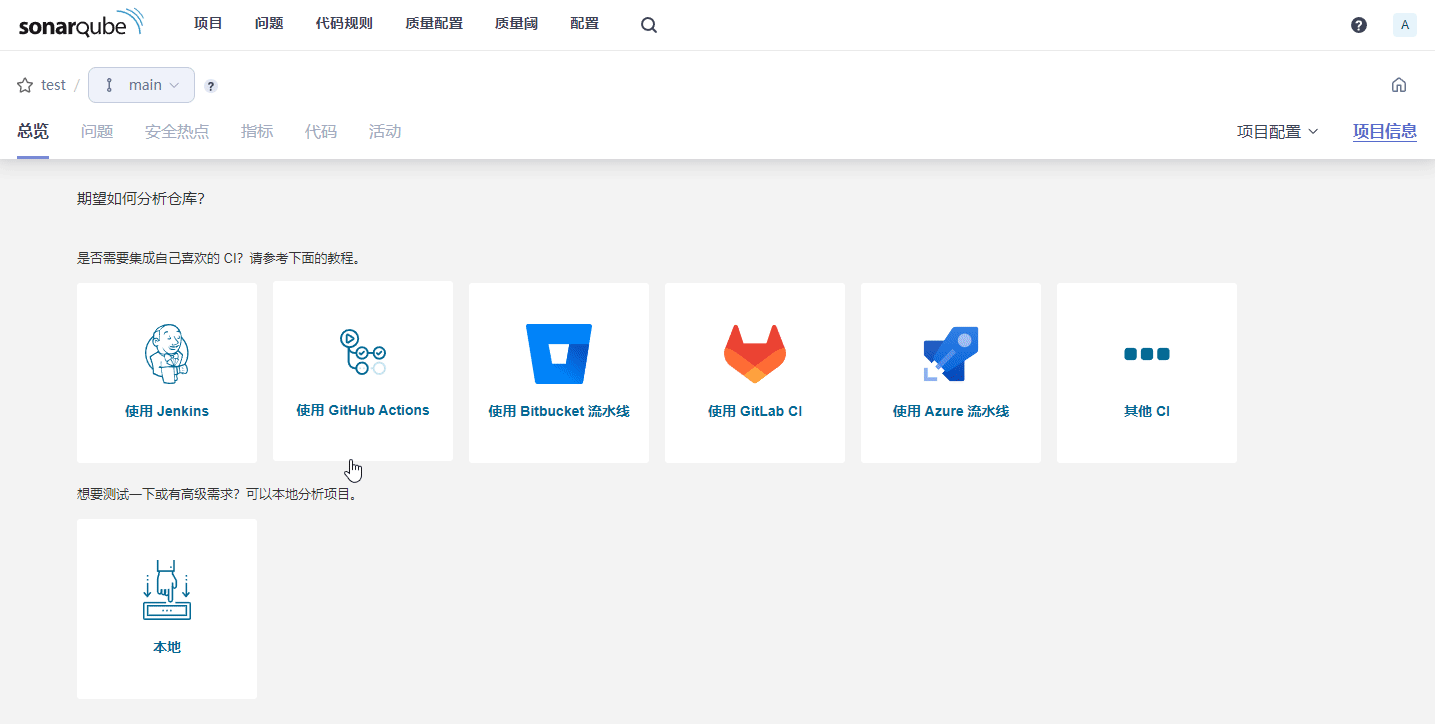The image size is (1435, 724).
Task: Click the GitHub Actions workflow icon
Action: click(x=363, y=352)
